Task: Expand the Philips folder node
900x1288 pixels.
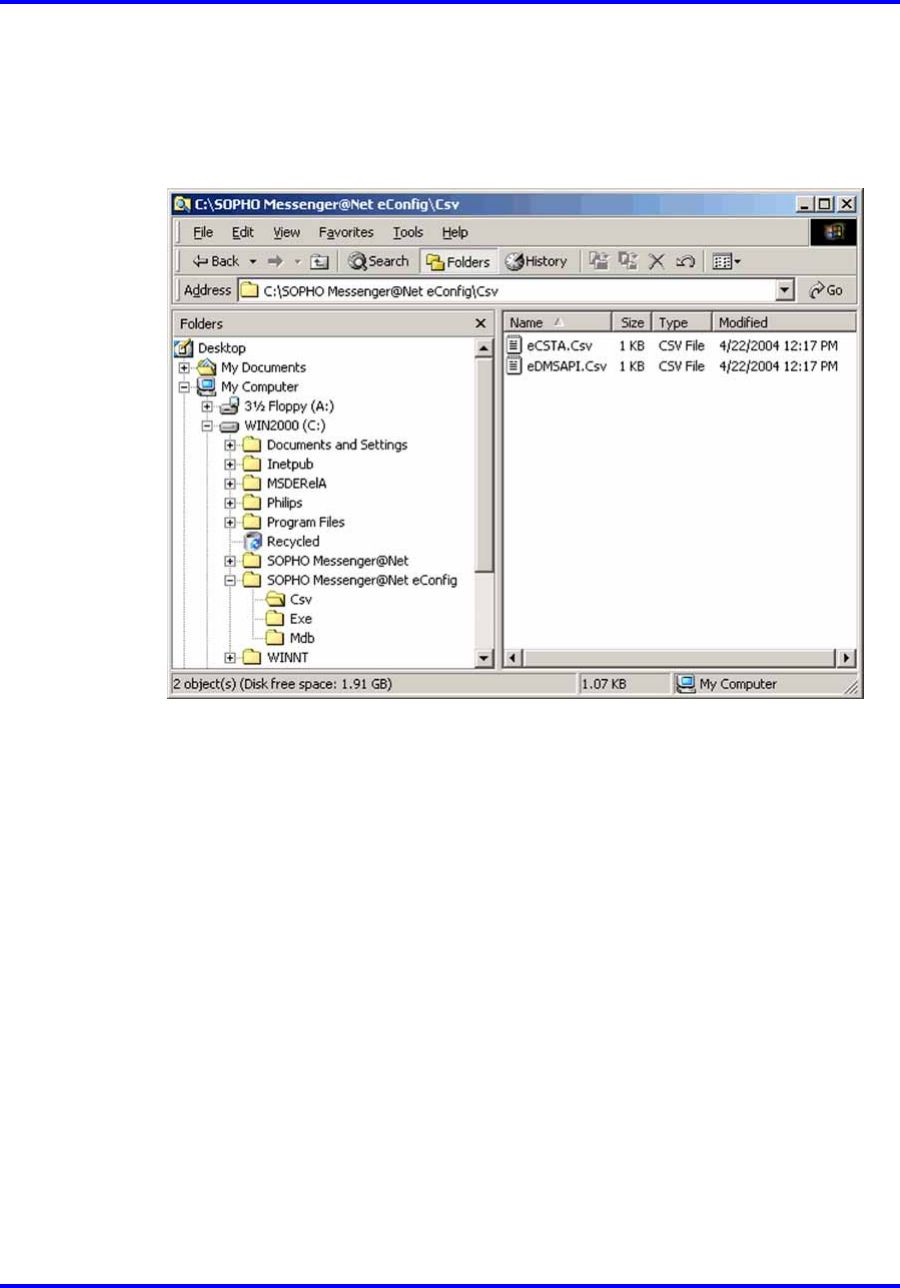Action: pyautogui.click(x=231, y=503)
